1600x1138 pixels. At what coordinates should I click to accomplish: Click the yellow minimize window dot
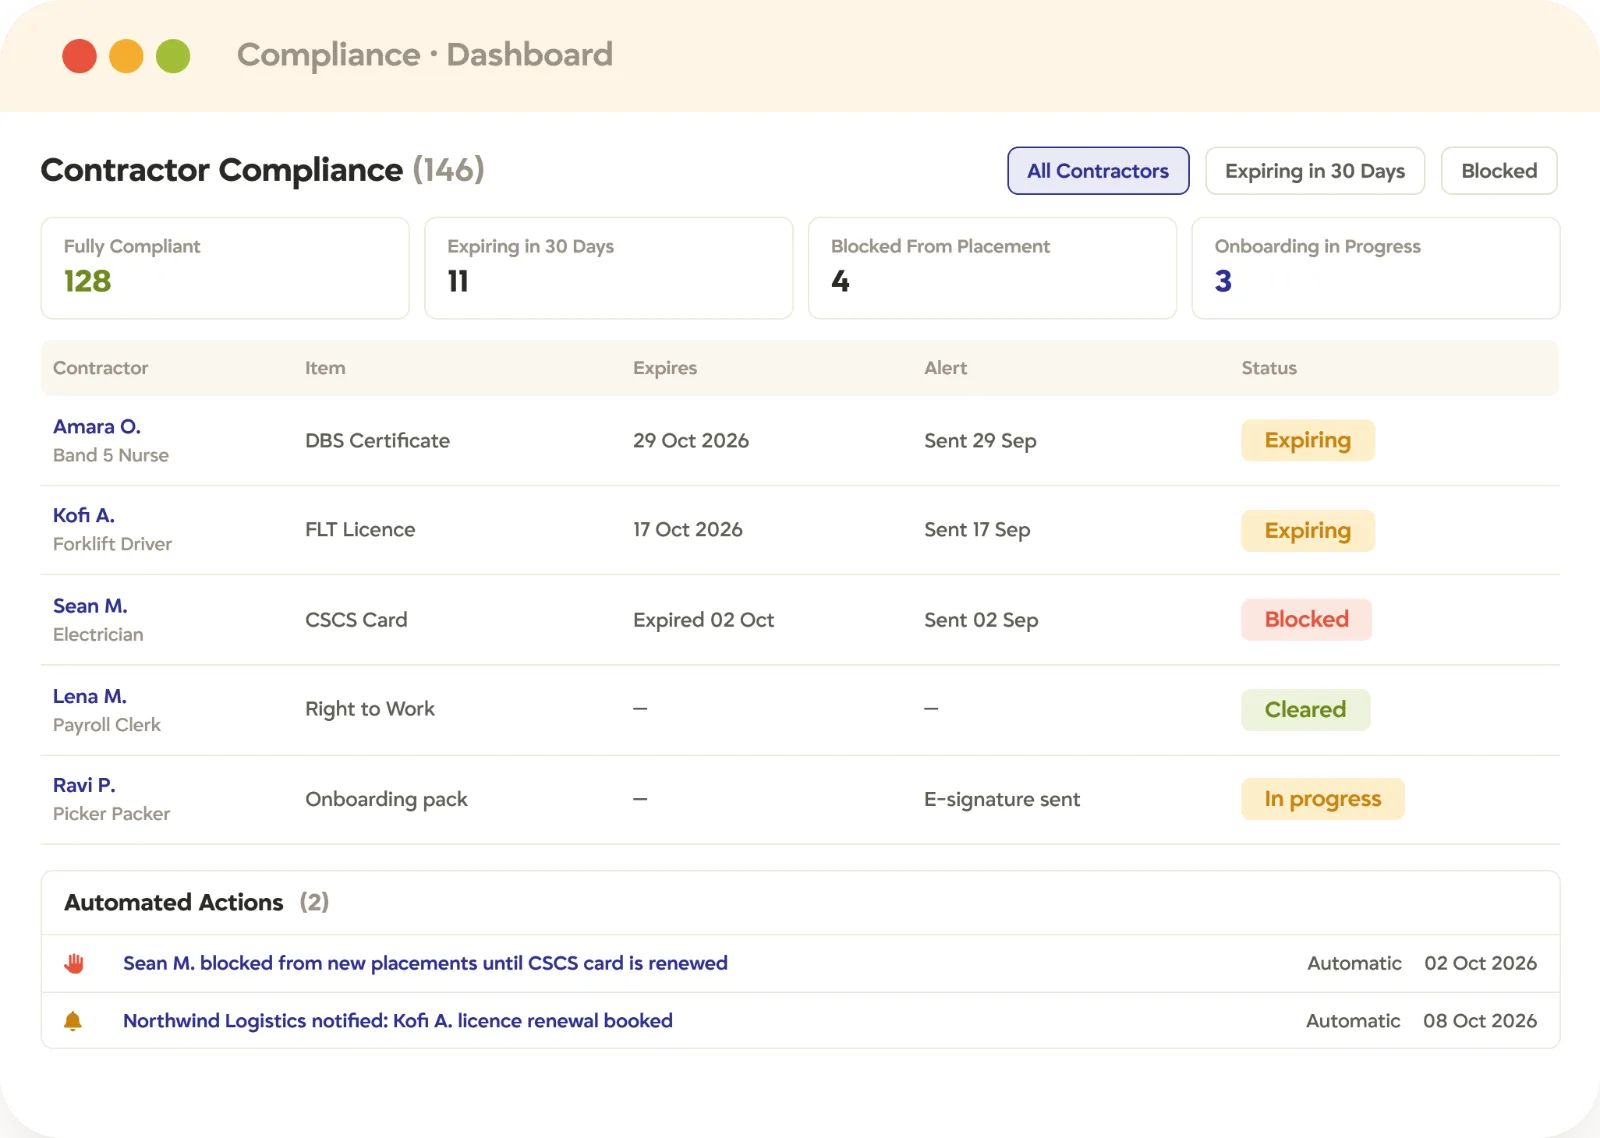click(126, 56)
